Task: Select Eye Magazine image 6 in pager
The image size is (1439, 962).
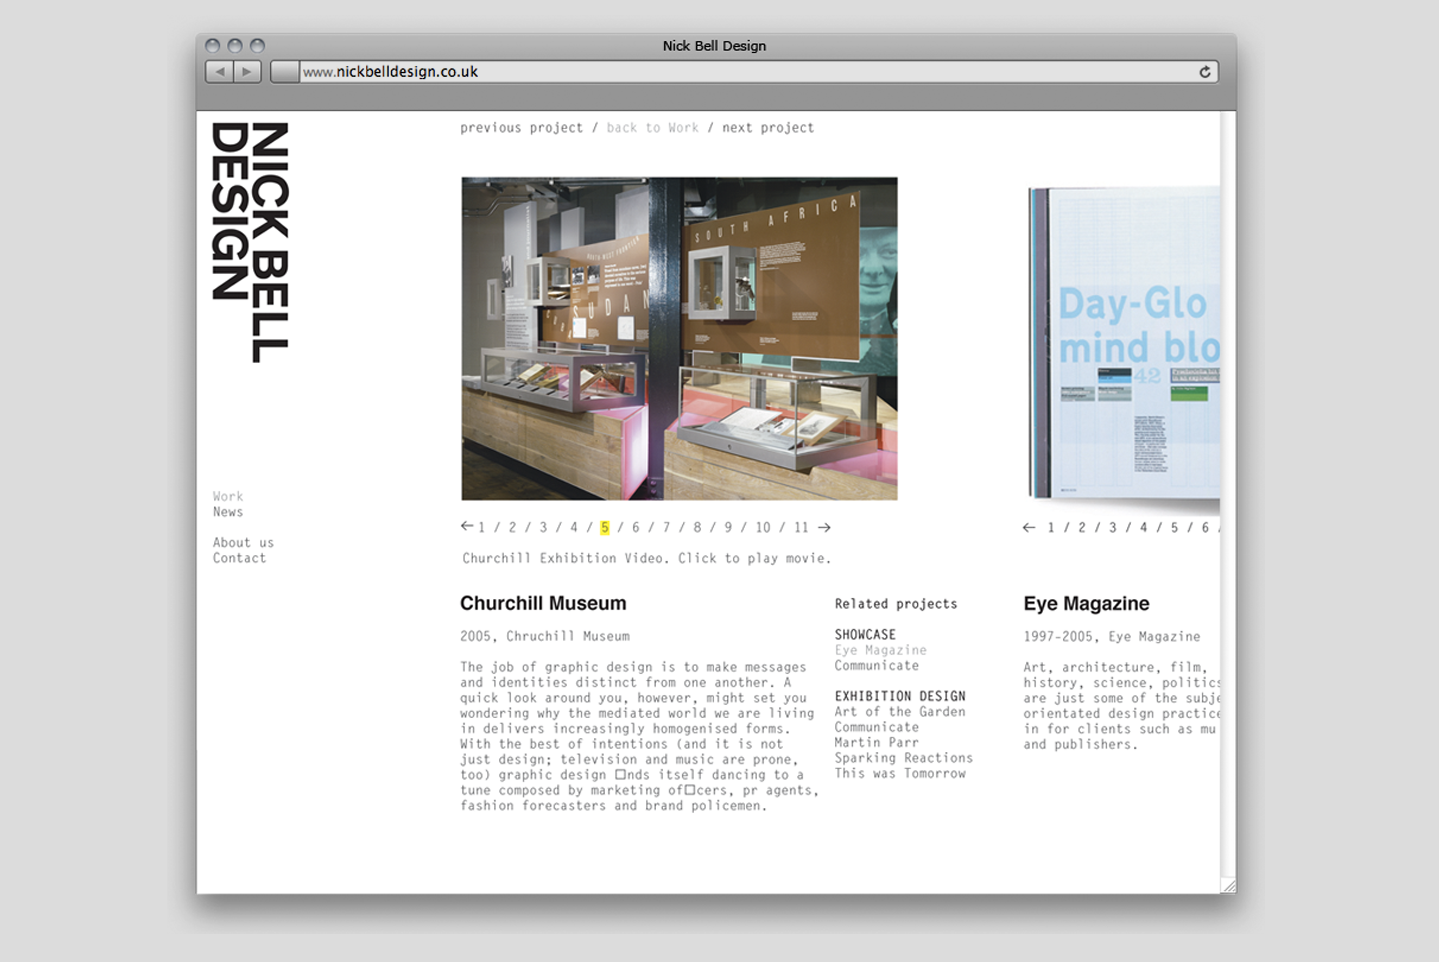Action: [1205, 527]
